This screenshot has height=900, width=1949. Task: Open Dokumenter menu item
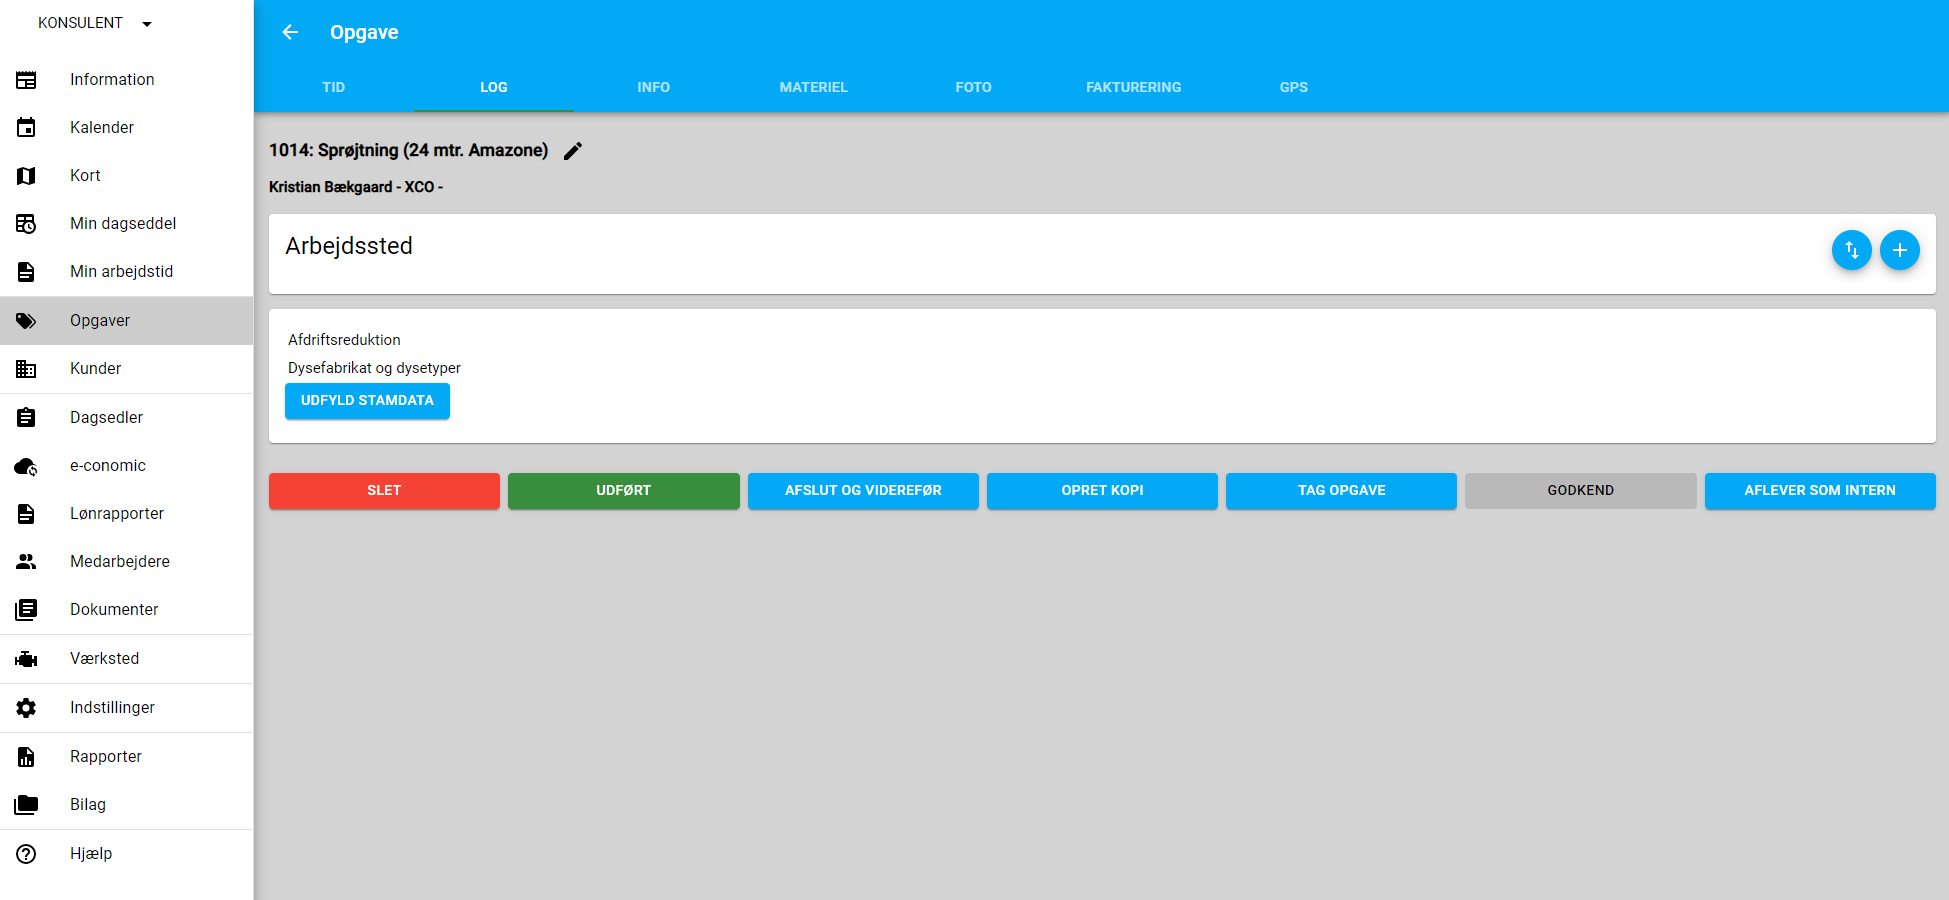pos(126,610)
